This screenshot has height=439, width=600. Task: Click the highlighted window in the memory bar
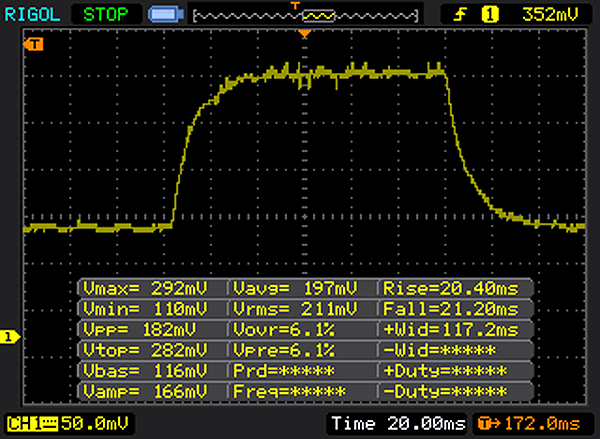(318, 16)
